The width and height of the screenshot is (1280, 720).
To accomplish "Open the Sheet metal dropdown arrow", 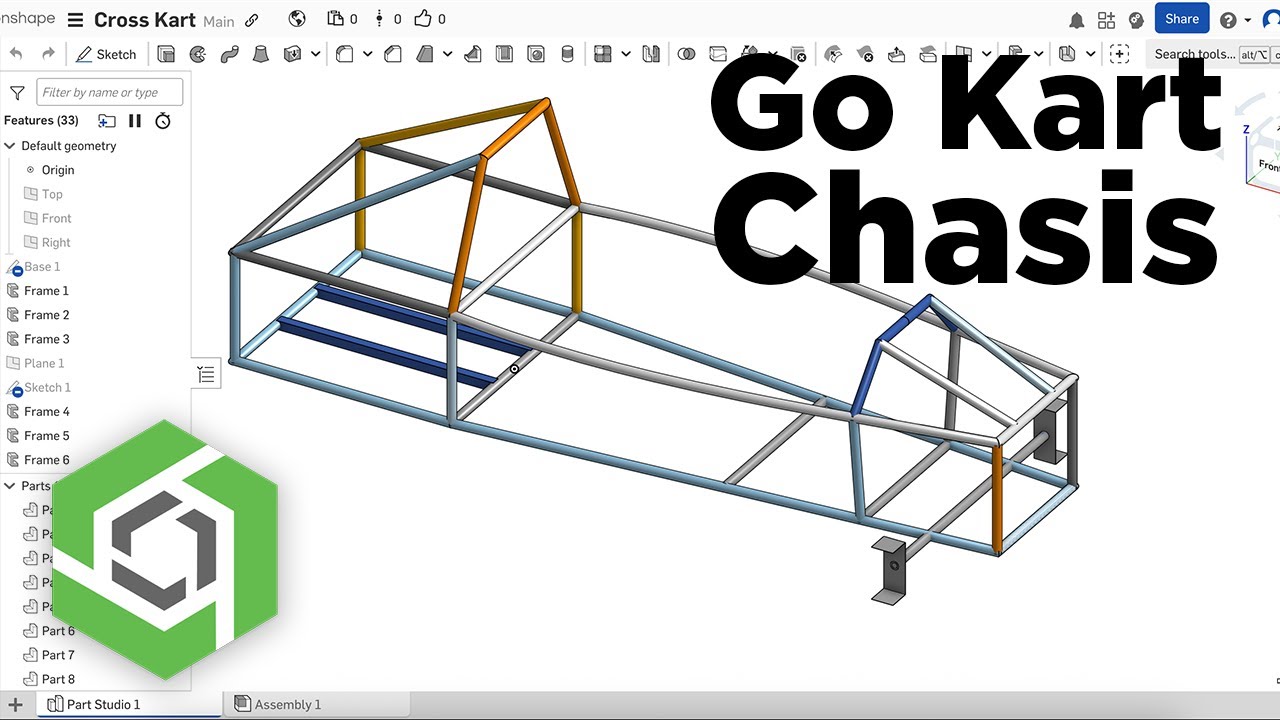I will point(1090,54).
